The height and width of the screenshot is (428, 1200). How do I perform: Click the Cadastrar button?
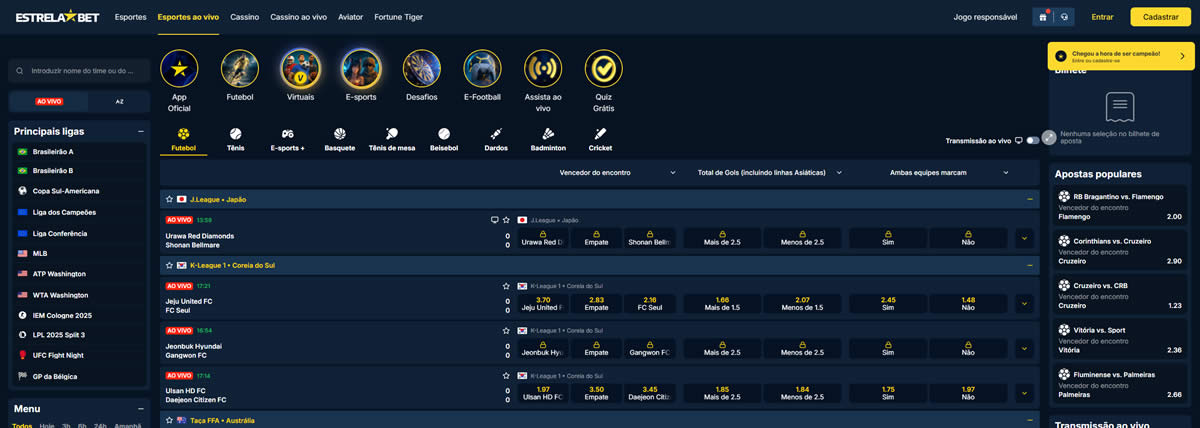point(1161,17)
